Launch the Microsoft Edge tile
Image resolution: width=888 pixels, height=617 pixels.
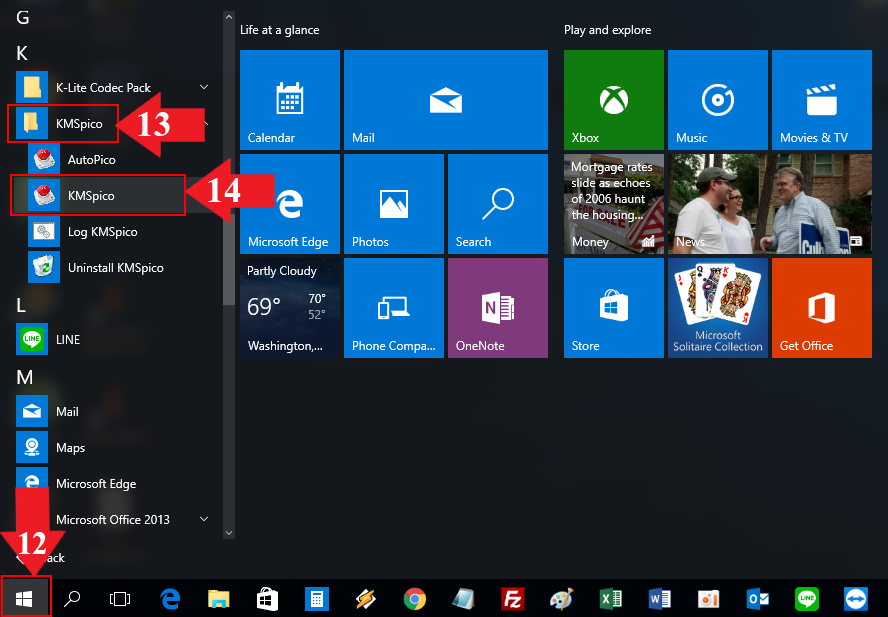pos(289,204)
